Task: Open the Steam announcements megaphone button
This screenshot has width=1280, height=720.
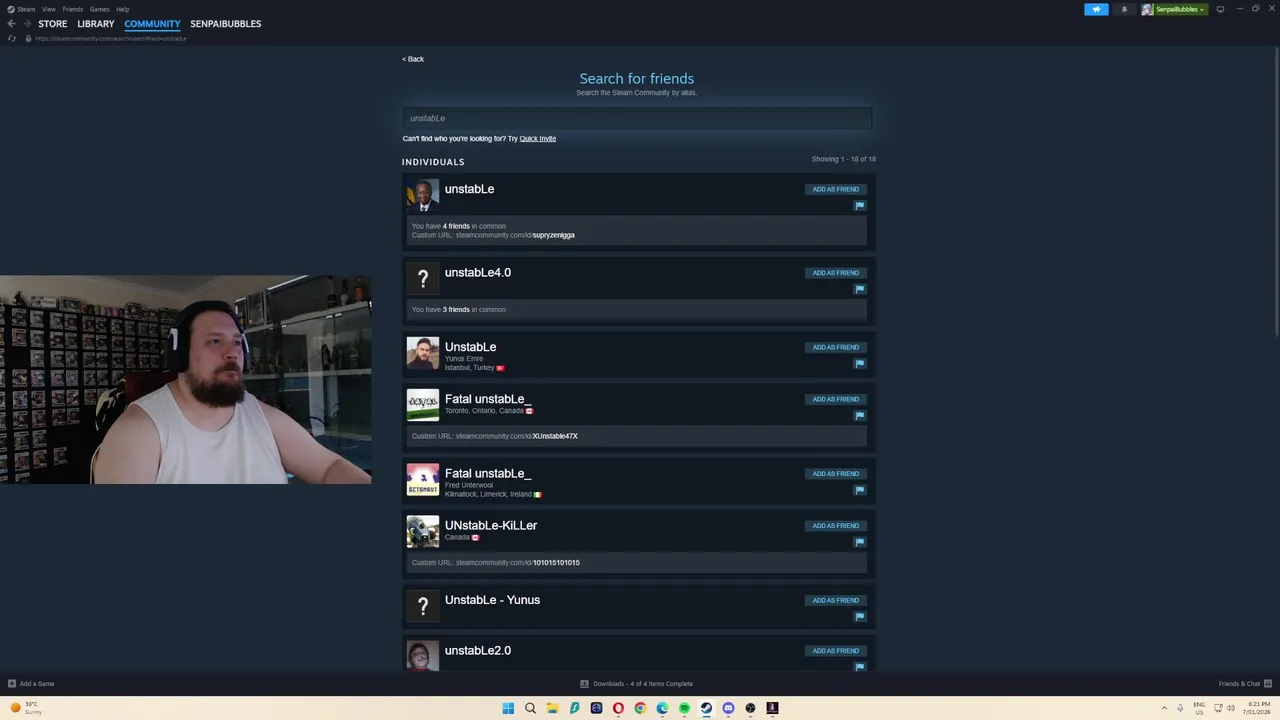Action: click(1096, 9)
